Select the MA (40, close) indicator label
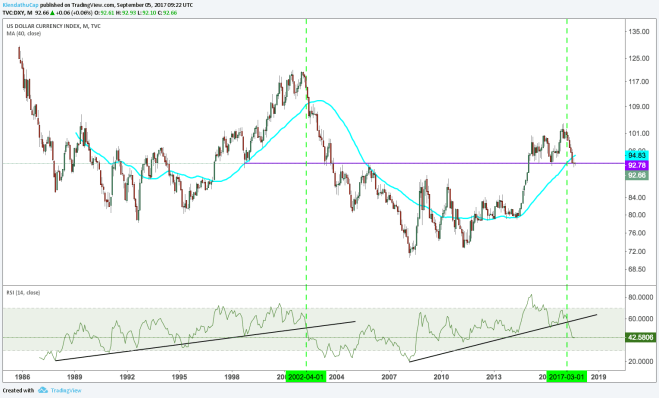 coord(24,33)
